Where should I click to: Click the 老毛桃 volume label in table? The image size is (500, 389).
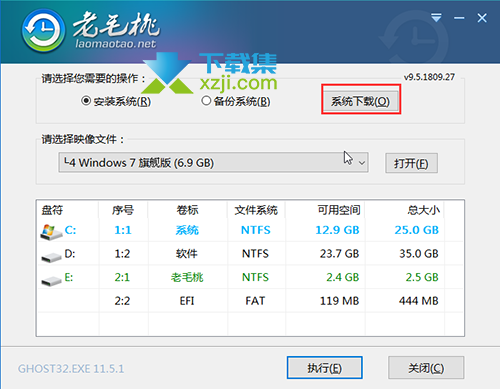click(187, 277)
